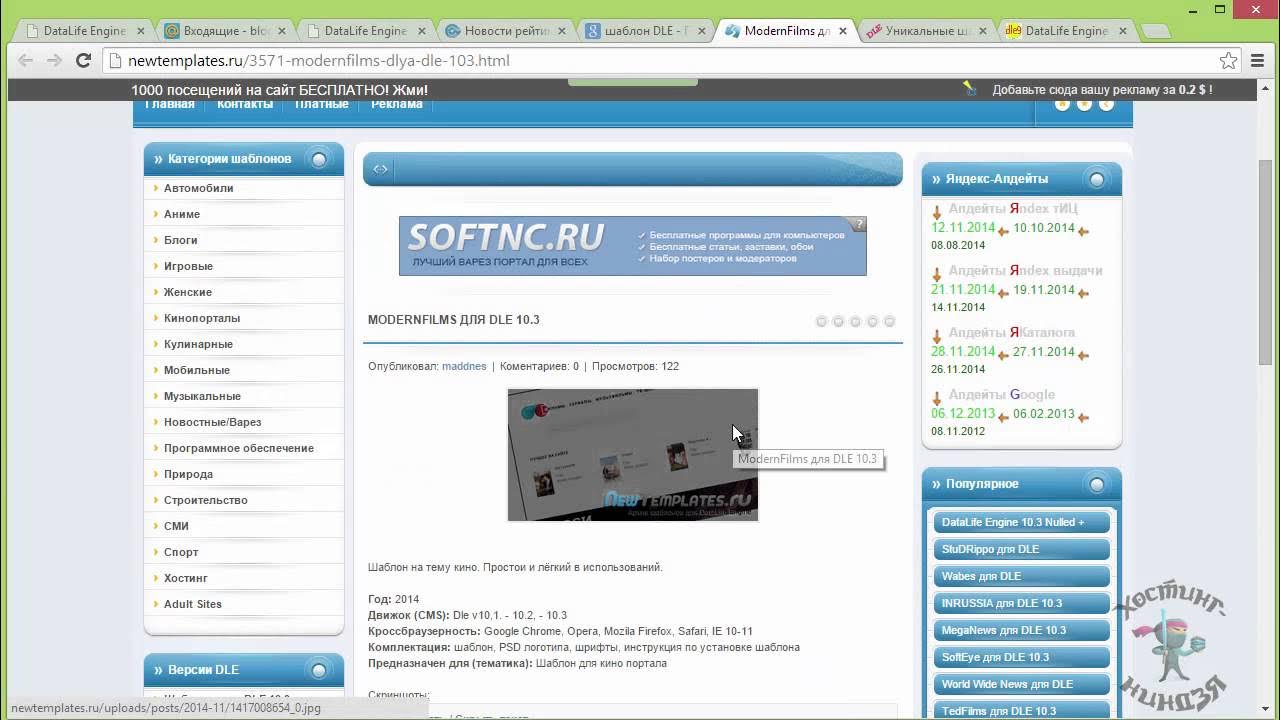
Task: Close the ModernFilms tab
Action: [843, 31]
